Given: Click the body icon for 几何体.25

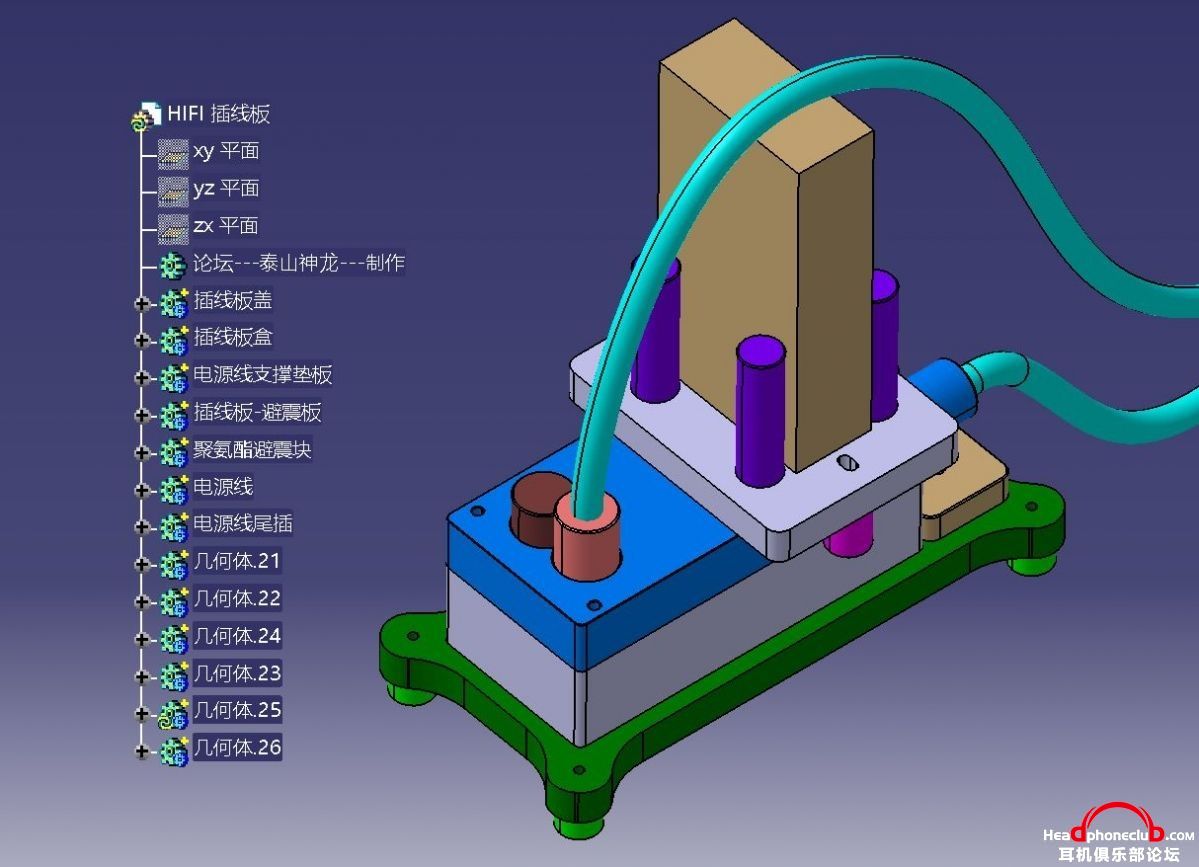Looking at the screenshot, I should (173, 713).
